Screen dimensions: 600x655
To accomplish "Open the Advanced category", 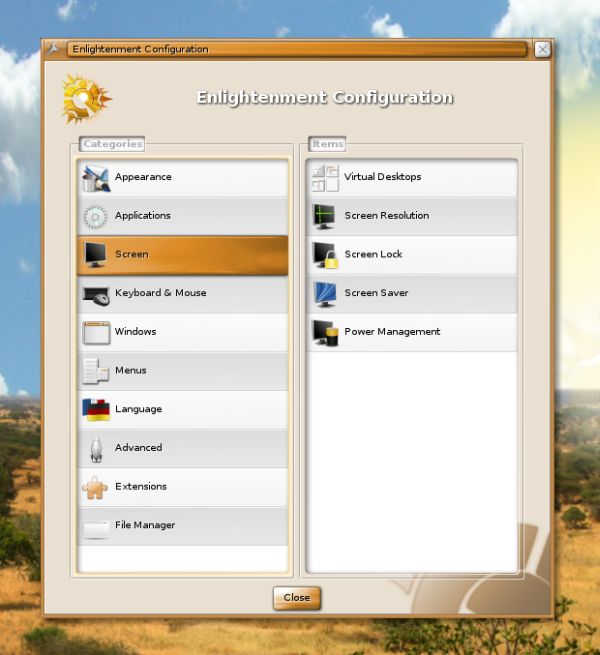I will point(183,448).
